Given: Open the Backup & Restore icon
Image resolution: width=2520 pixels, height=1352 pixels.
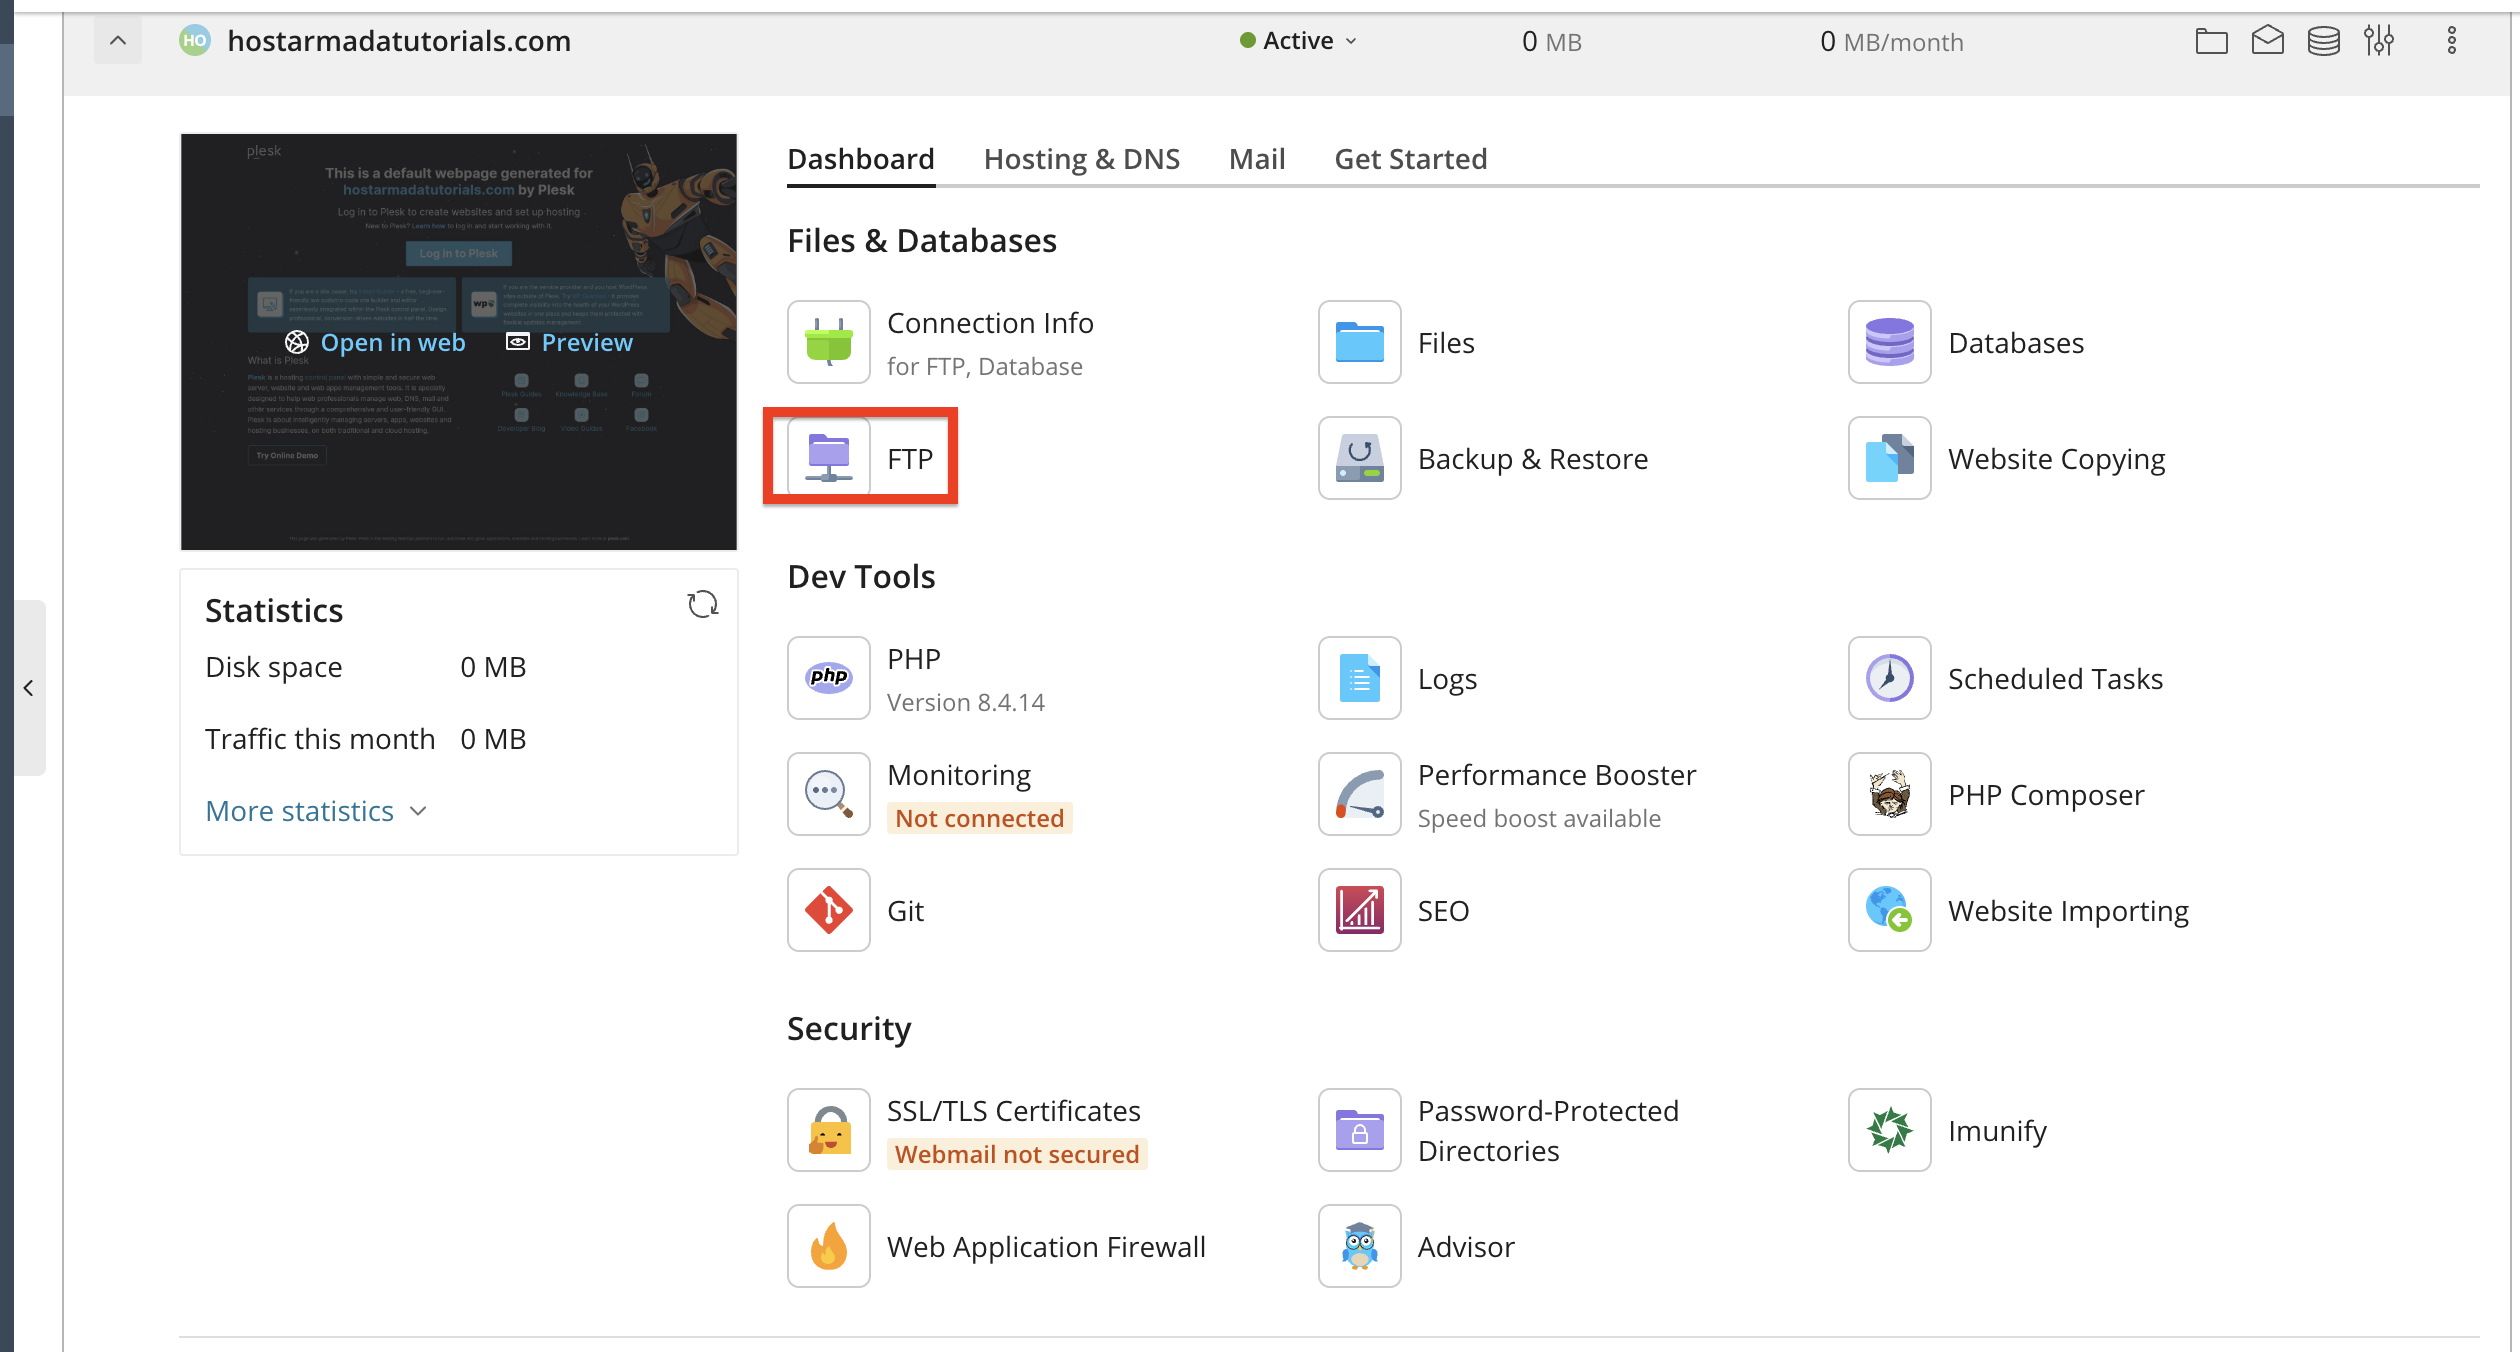Looking at the screenshot, I should tap(1360, 458).
